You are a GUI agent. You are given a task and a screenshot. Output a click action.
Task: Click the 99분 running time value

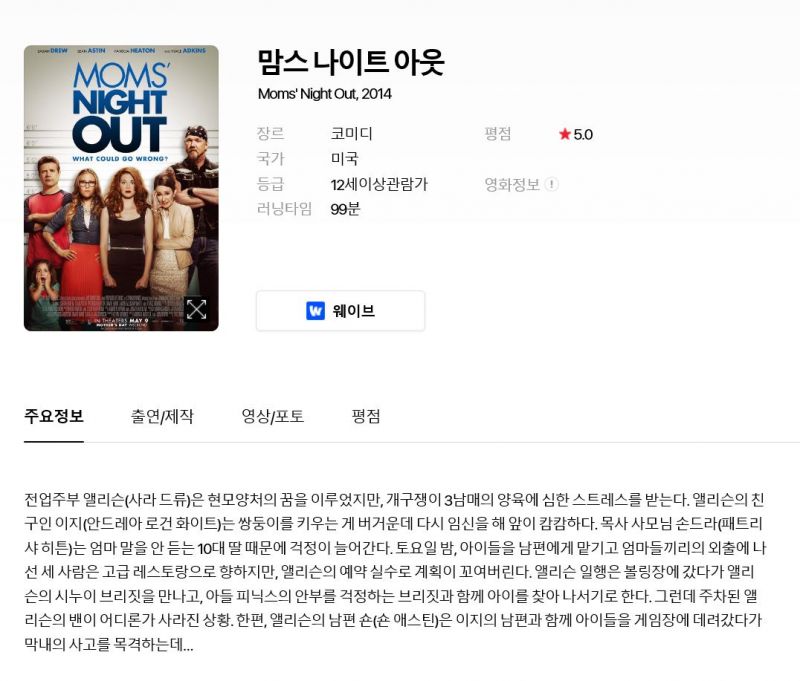pyautogui.click(x=345, y=209)
